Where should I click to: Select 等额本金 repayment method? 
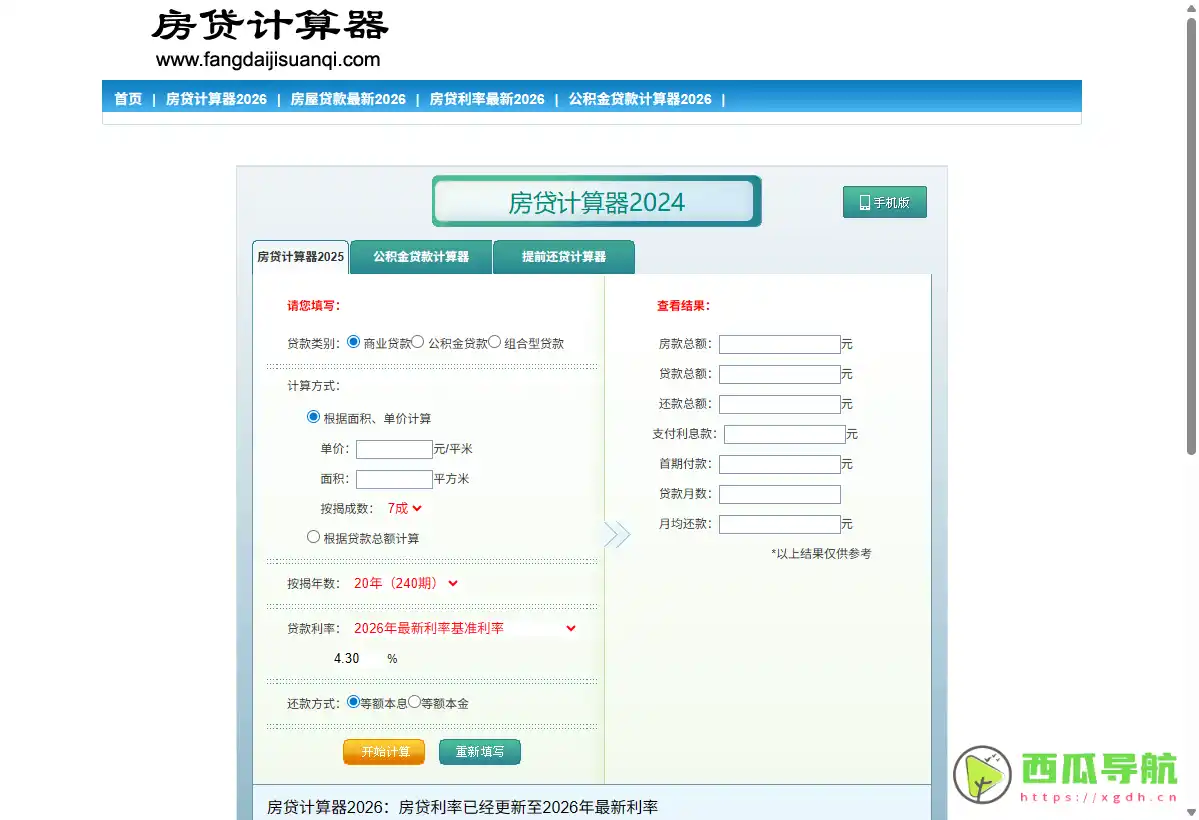[x=414, y=702]
